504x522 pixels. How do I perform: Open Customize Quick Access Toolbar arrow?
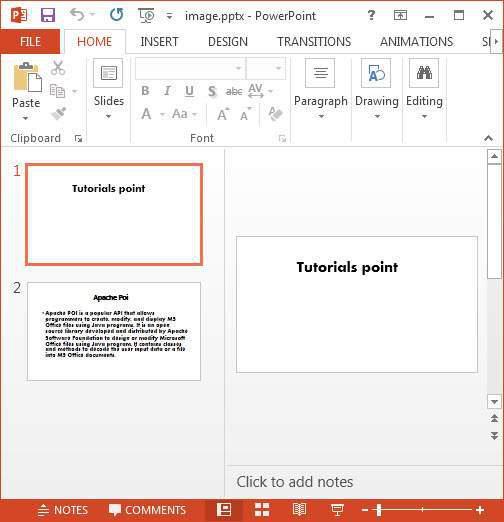[x=169, y=16]
